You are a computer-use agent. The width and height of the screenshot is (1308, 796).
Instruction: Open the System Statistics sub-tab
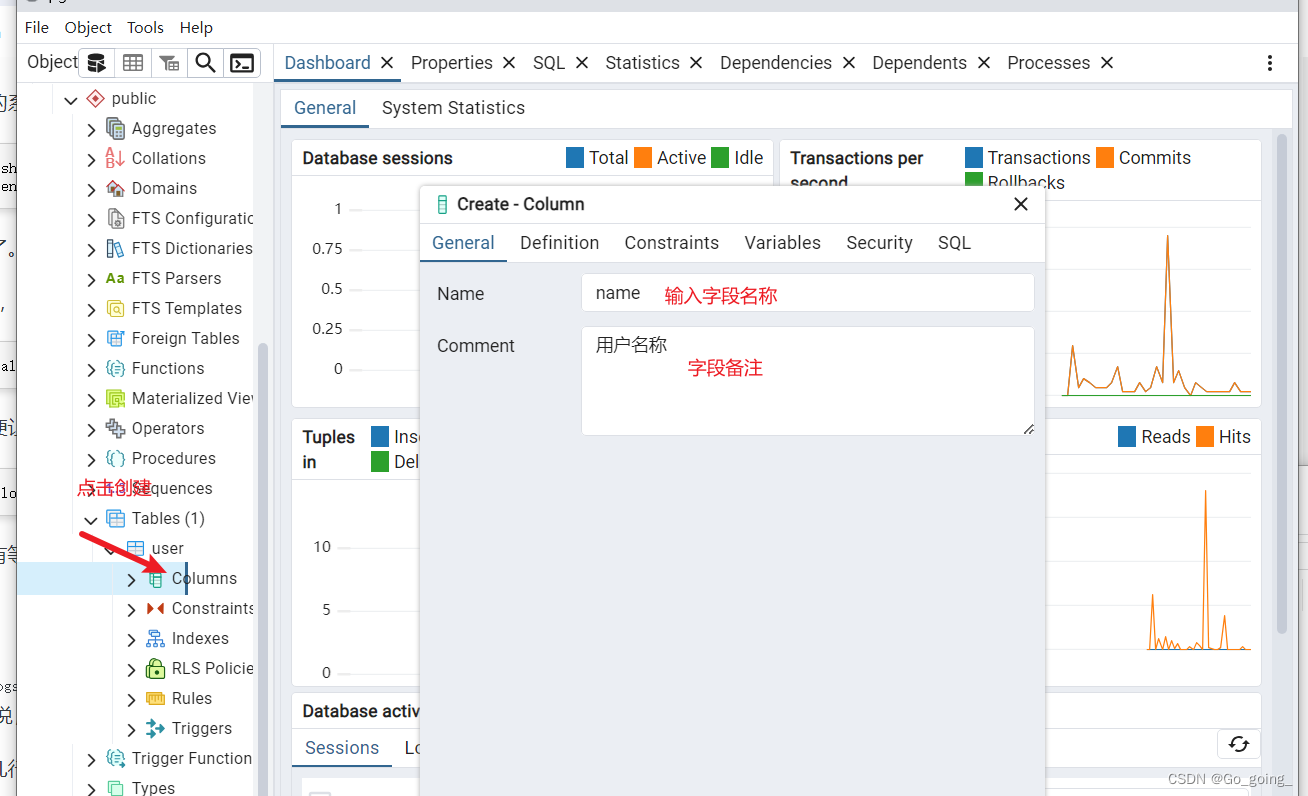point(453,108)
